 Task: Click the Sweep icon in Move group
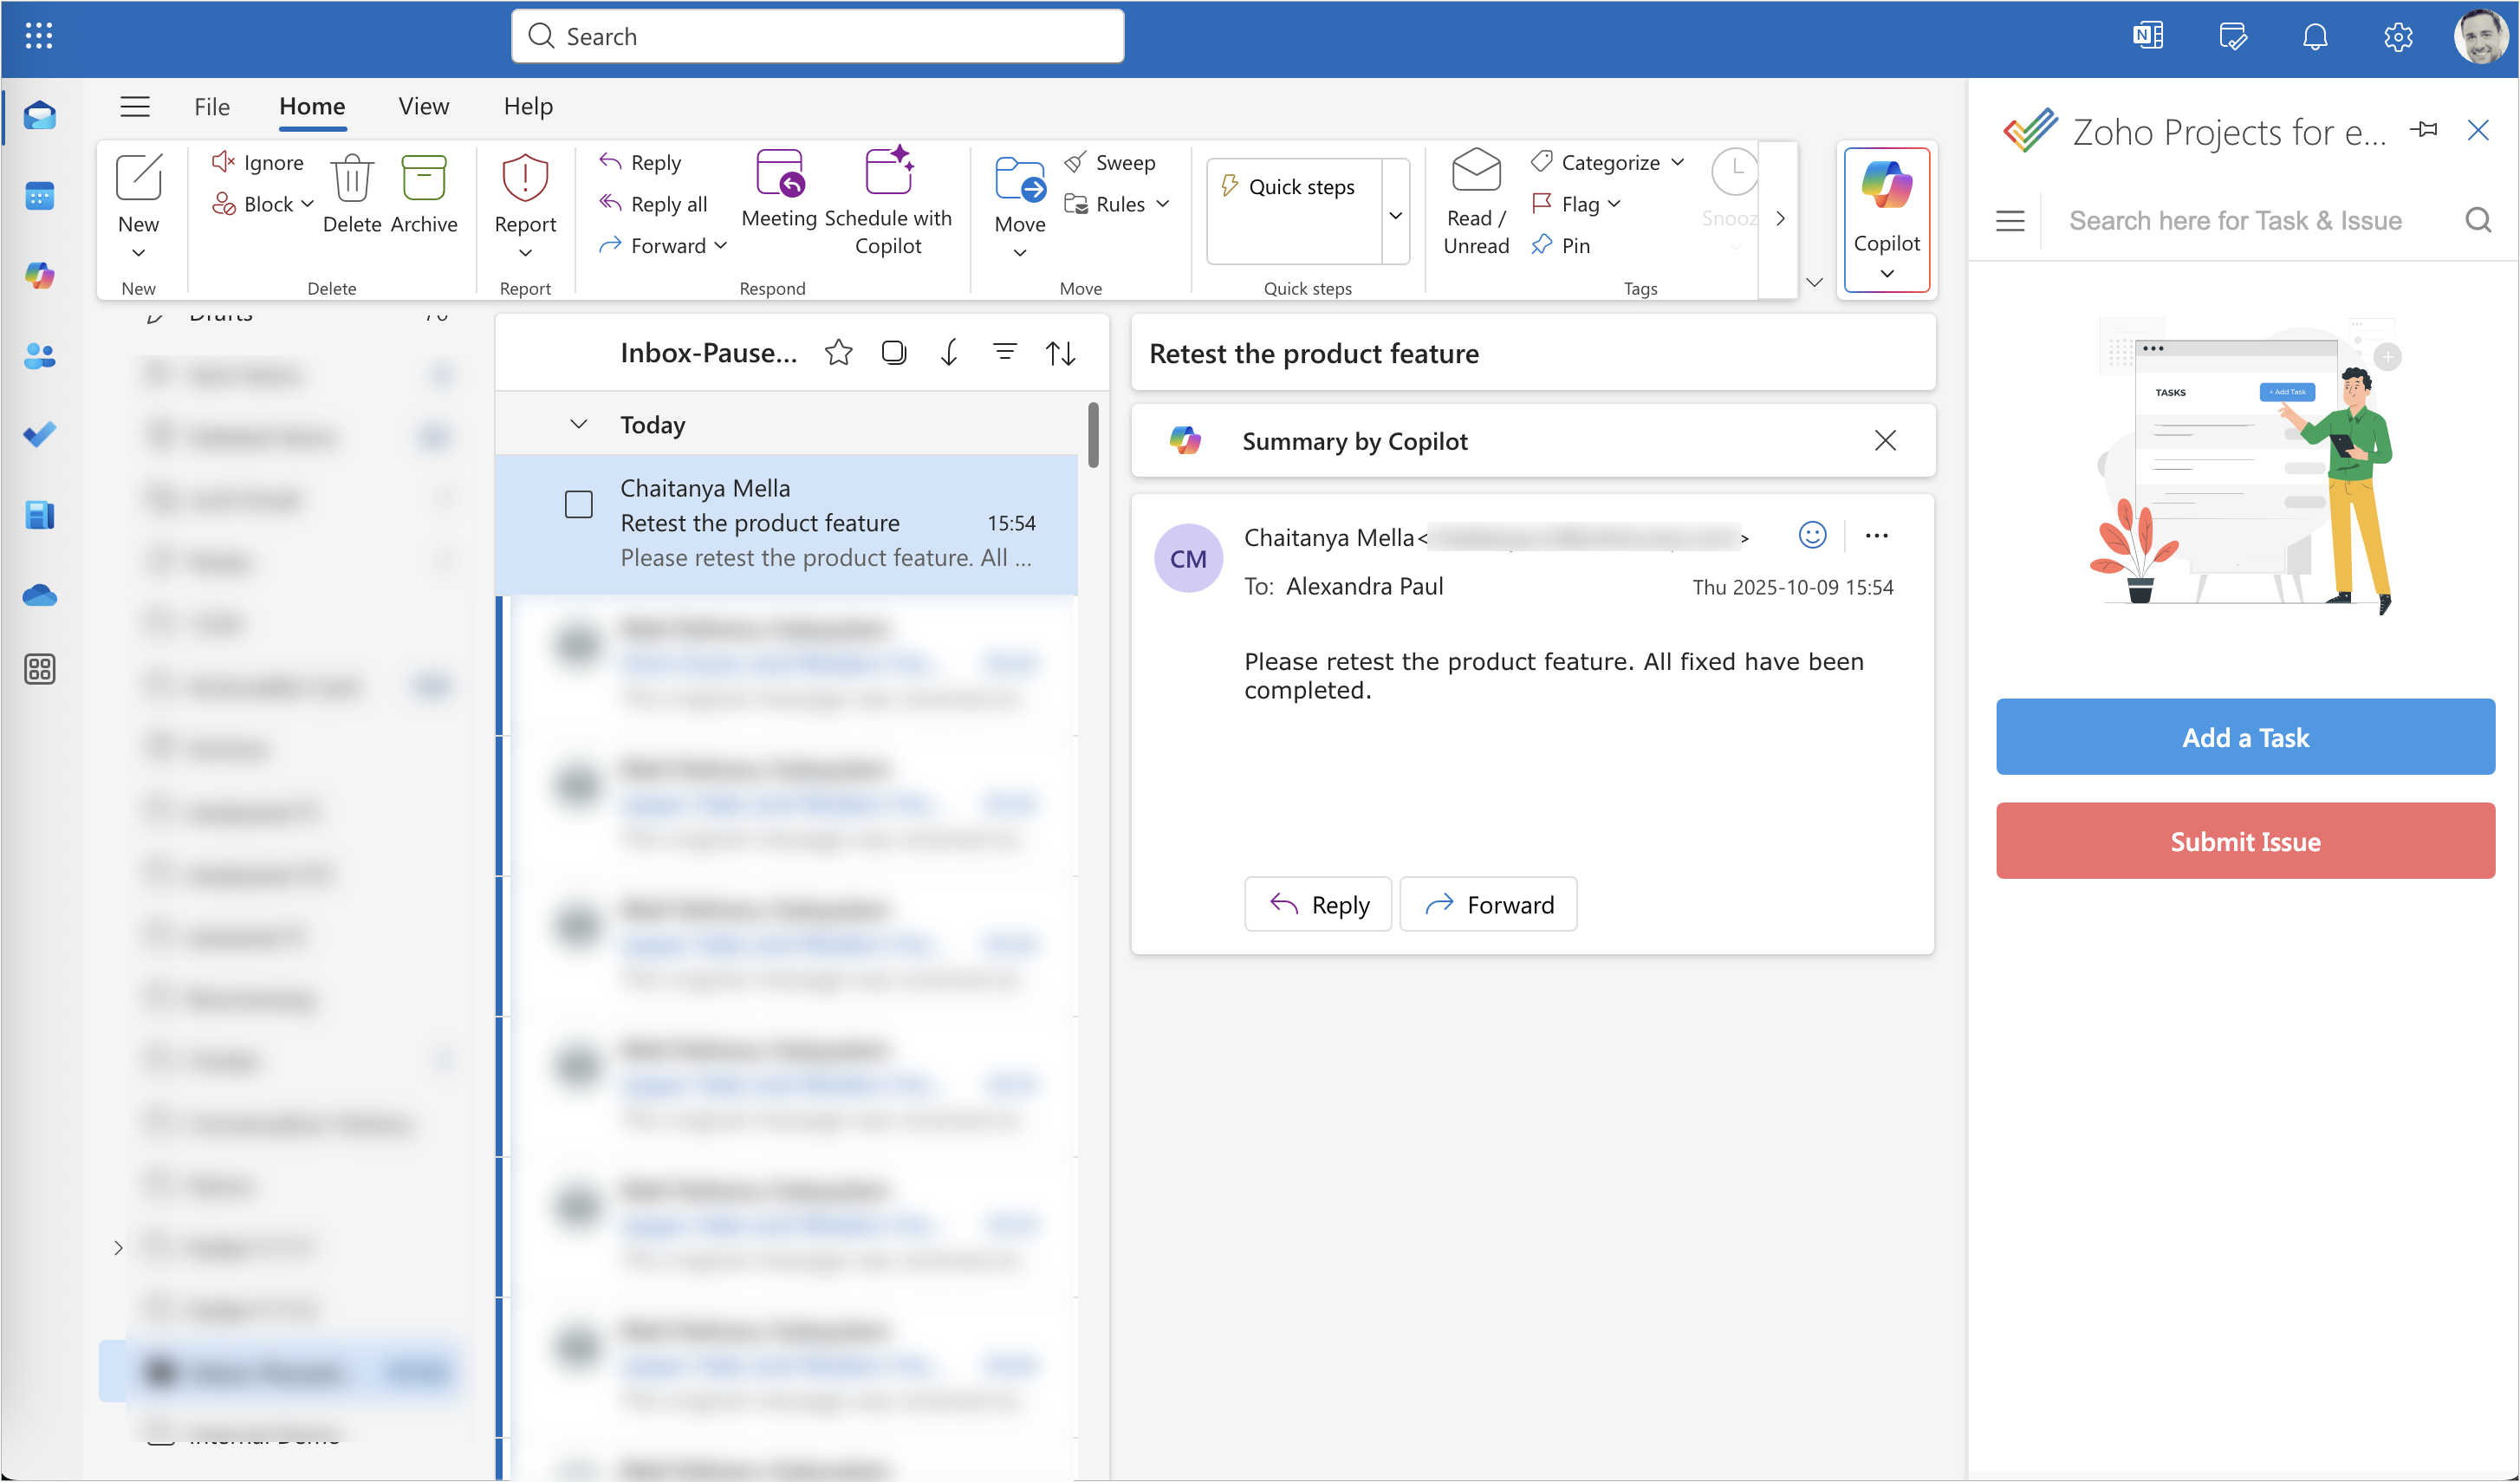pyautogui.click(x=1076, y=162)
